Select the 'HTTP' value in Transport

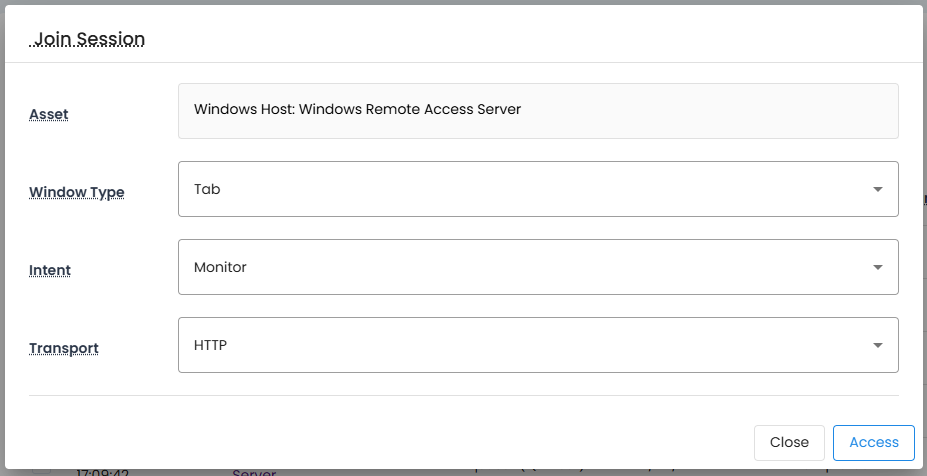point(211,345)
